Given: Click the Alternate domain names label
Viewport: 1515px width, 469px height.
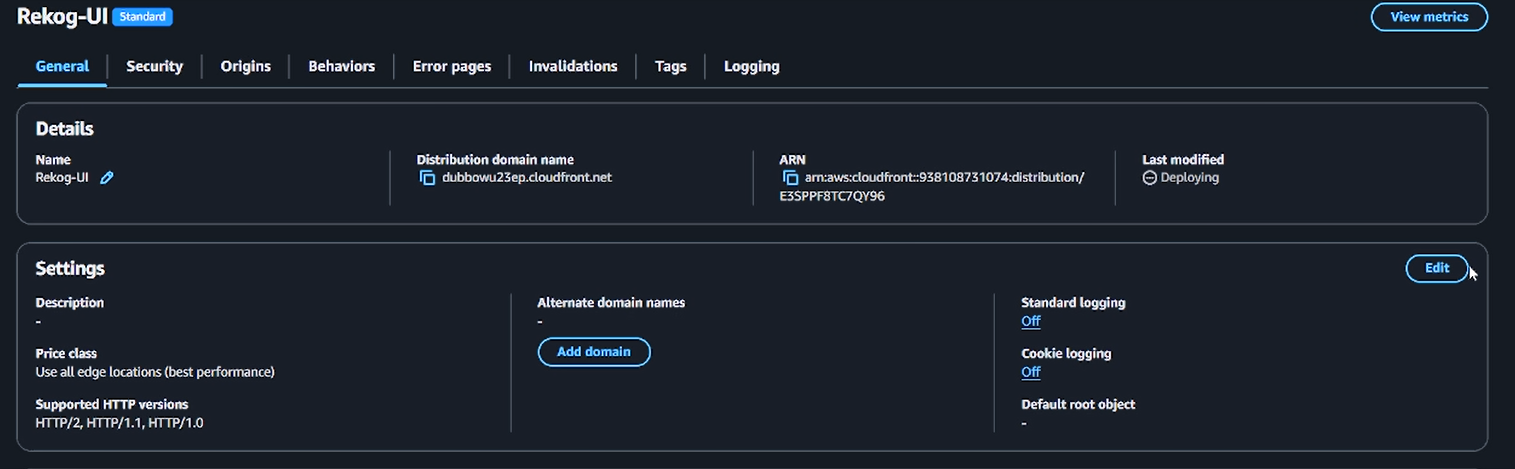Looking at the screenshot, I should tap(611, 302).
